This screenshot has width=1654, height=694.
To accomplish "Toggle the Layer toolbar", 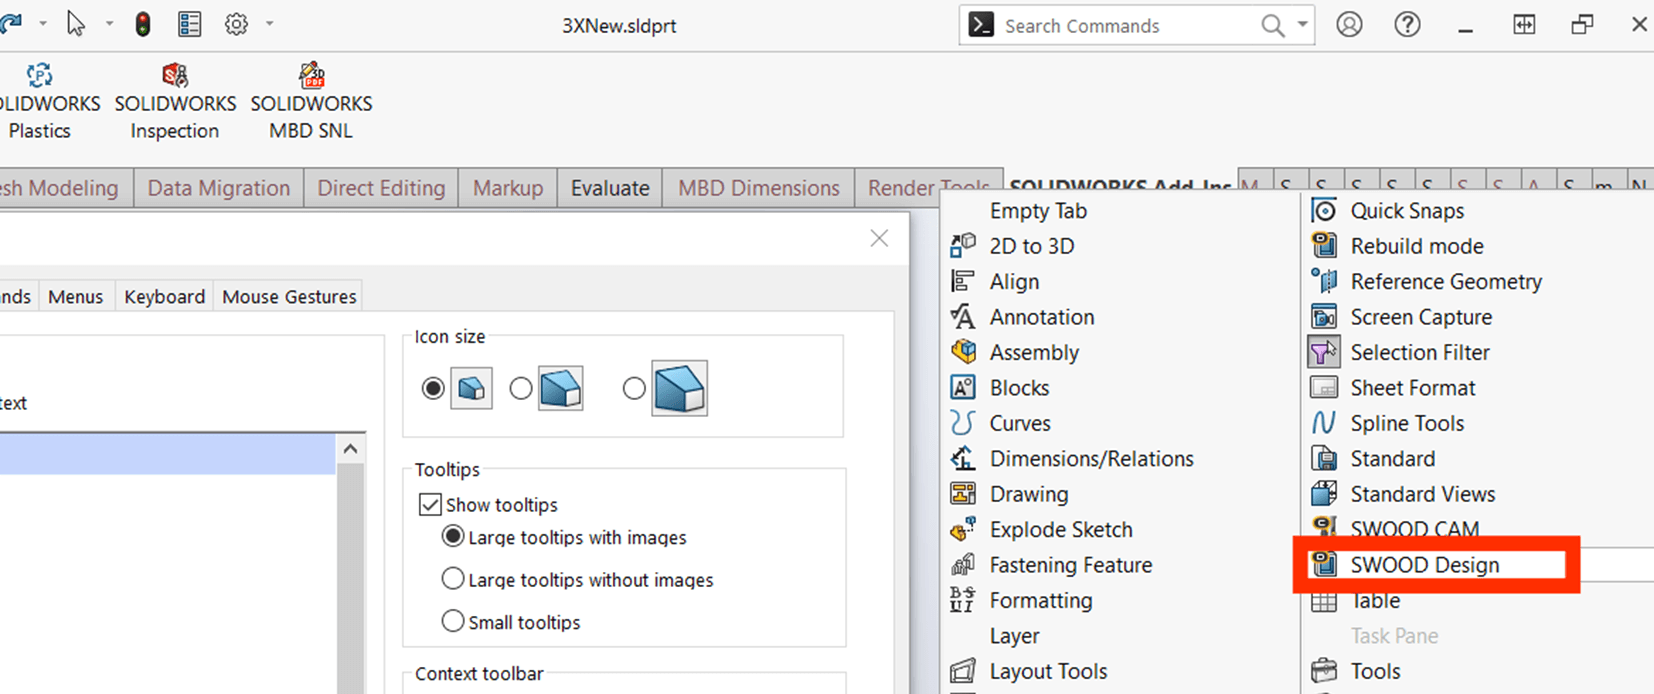I will (1014, 636).
